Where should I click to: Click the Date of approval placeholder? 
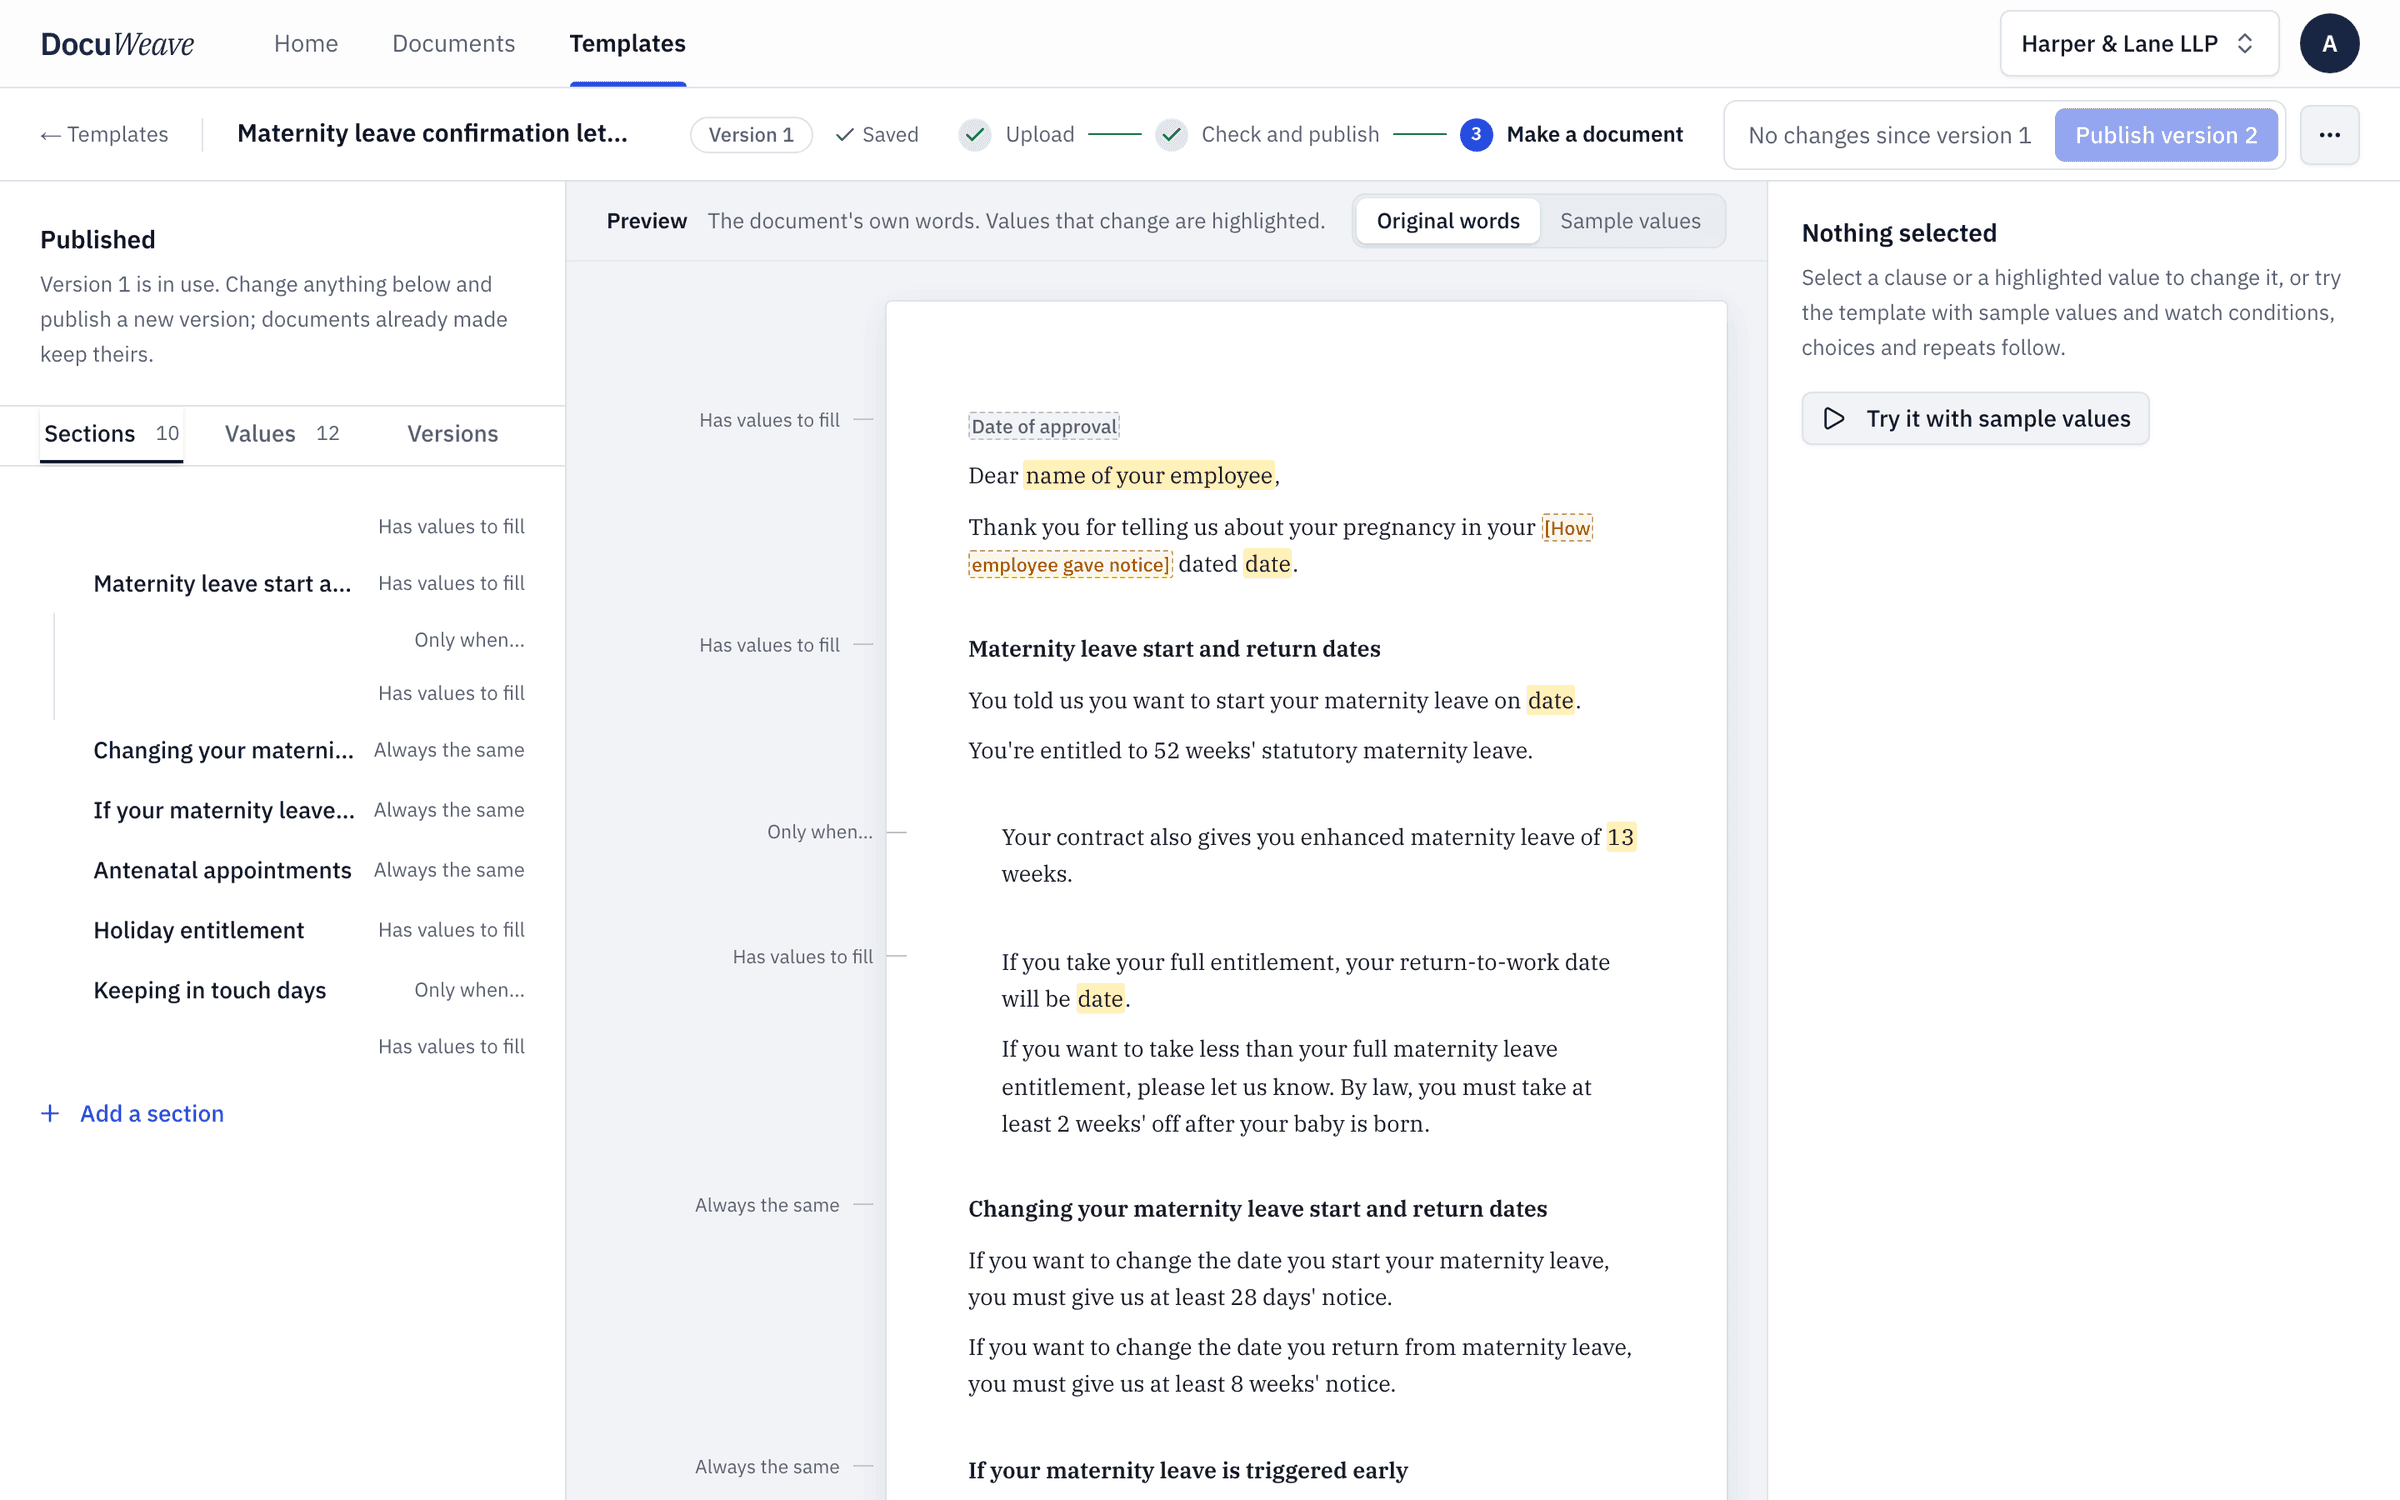1043,426
